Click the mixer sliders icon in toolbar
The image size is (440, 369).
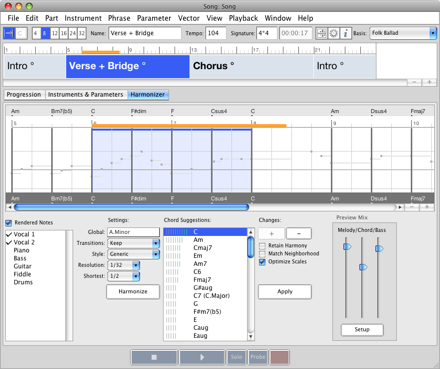[322, 33]
